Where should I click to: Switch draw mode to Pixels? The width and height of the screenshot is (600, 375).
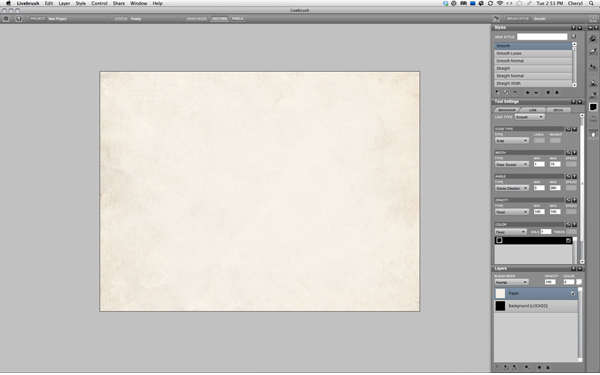point(238,18)
